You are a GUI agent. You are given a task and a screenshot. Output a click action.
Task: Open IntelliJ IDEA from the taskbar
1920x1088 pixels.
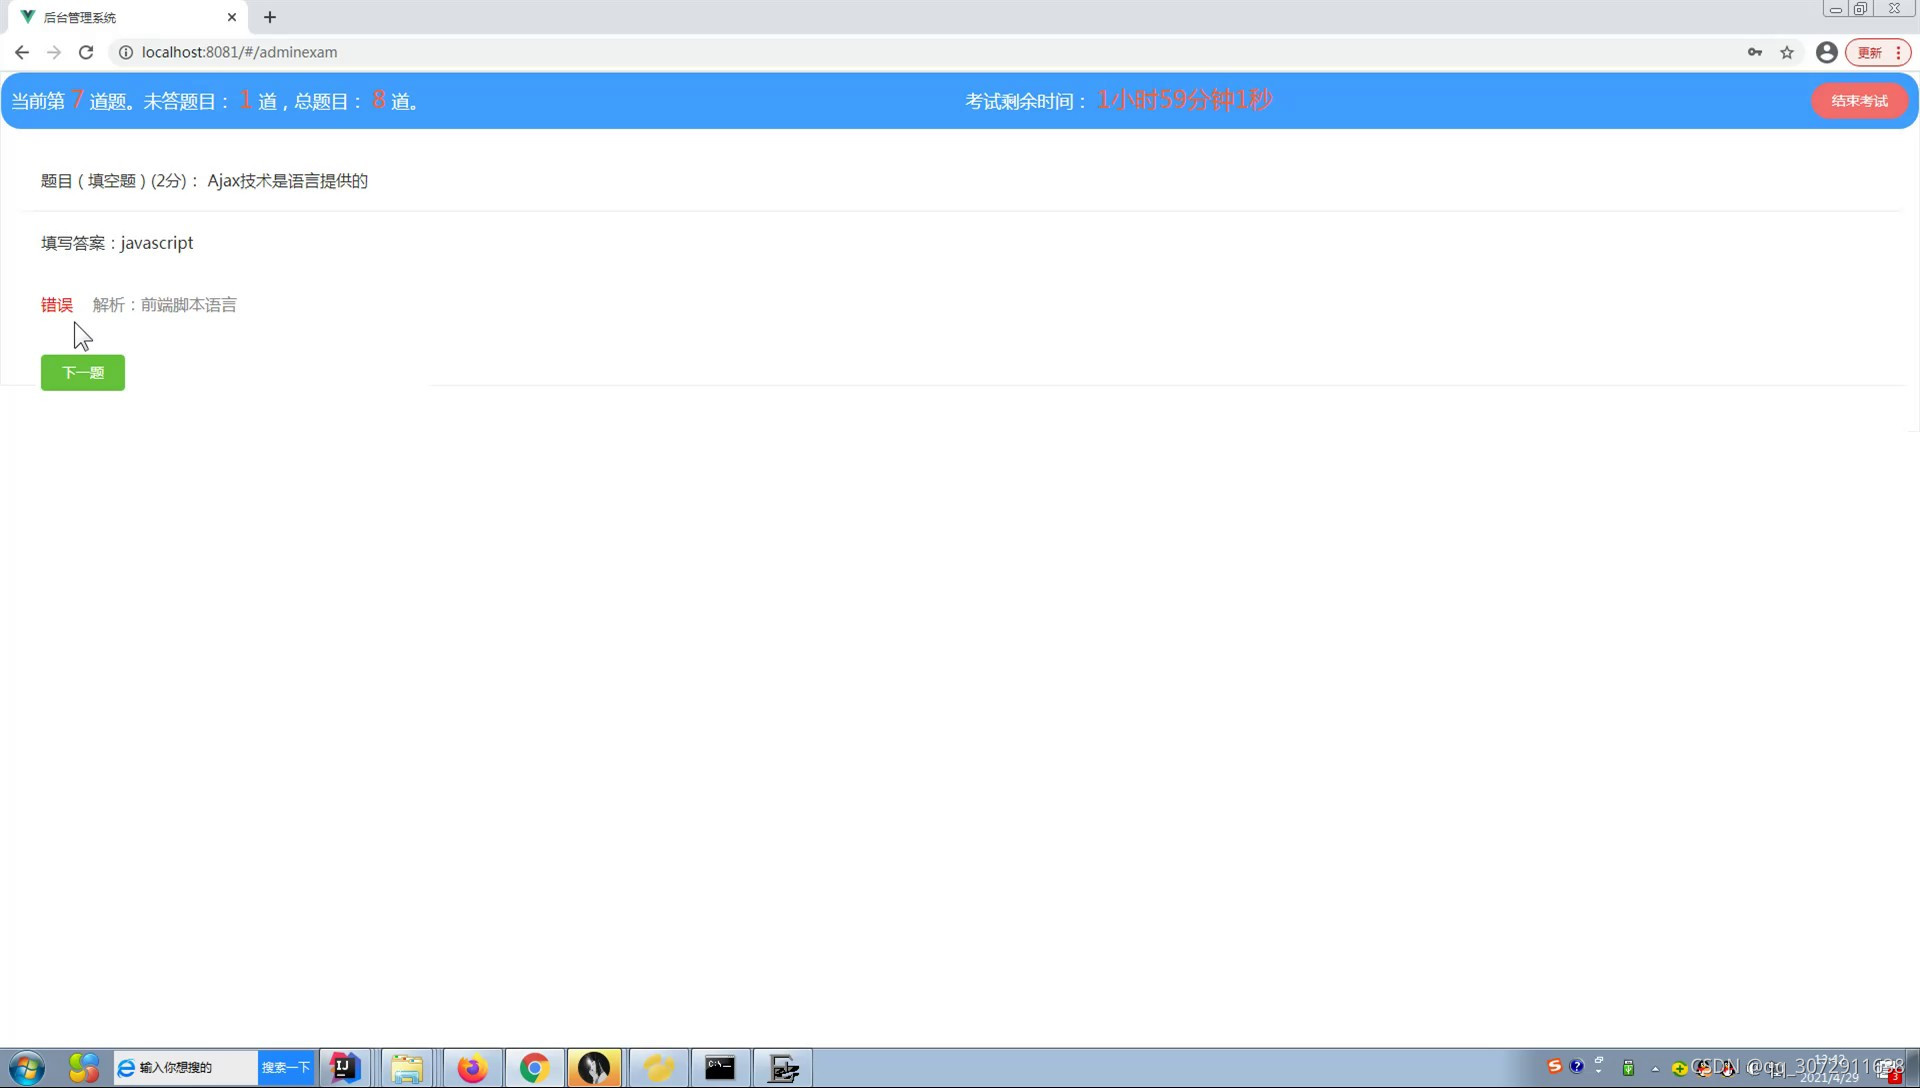coord(345,1068)
